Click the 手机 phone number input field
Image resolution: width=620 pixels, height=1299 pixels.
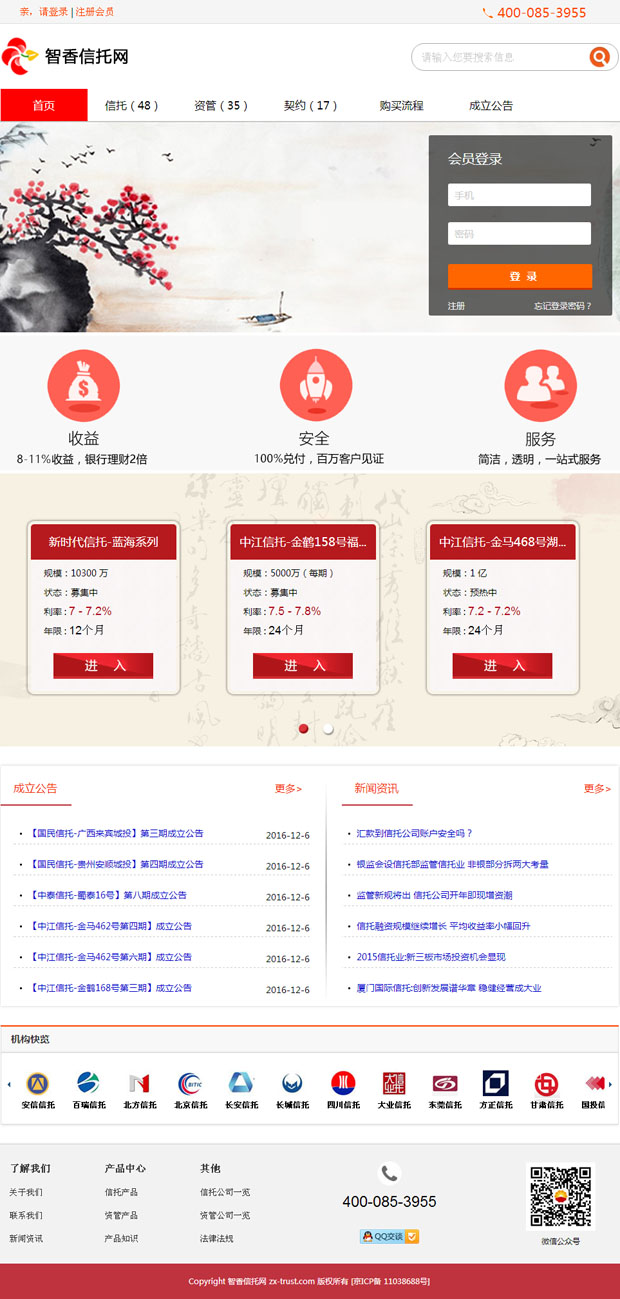pos(519,195)
